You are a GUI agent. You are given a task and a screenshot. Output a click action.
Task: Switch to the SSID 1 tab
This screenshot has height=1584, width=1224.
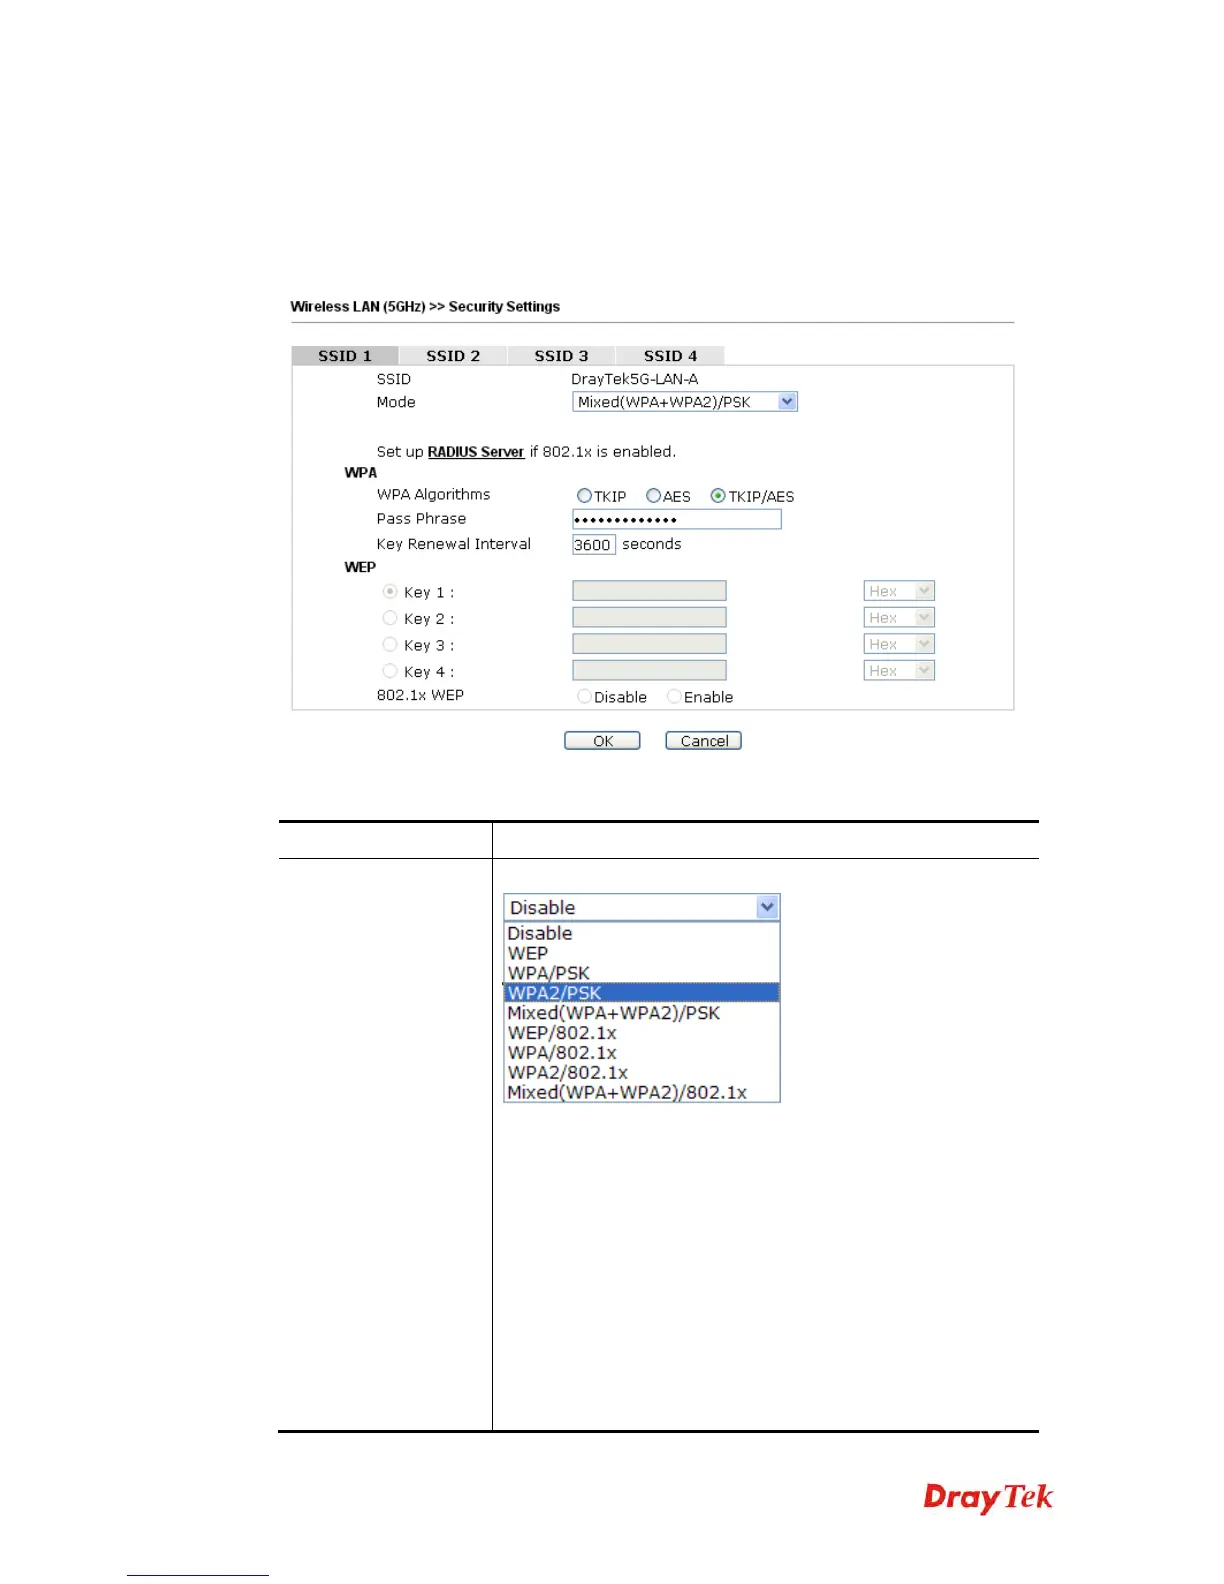click(x=345, y=356)
